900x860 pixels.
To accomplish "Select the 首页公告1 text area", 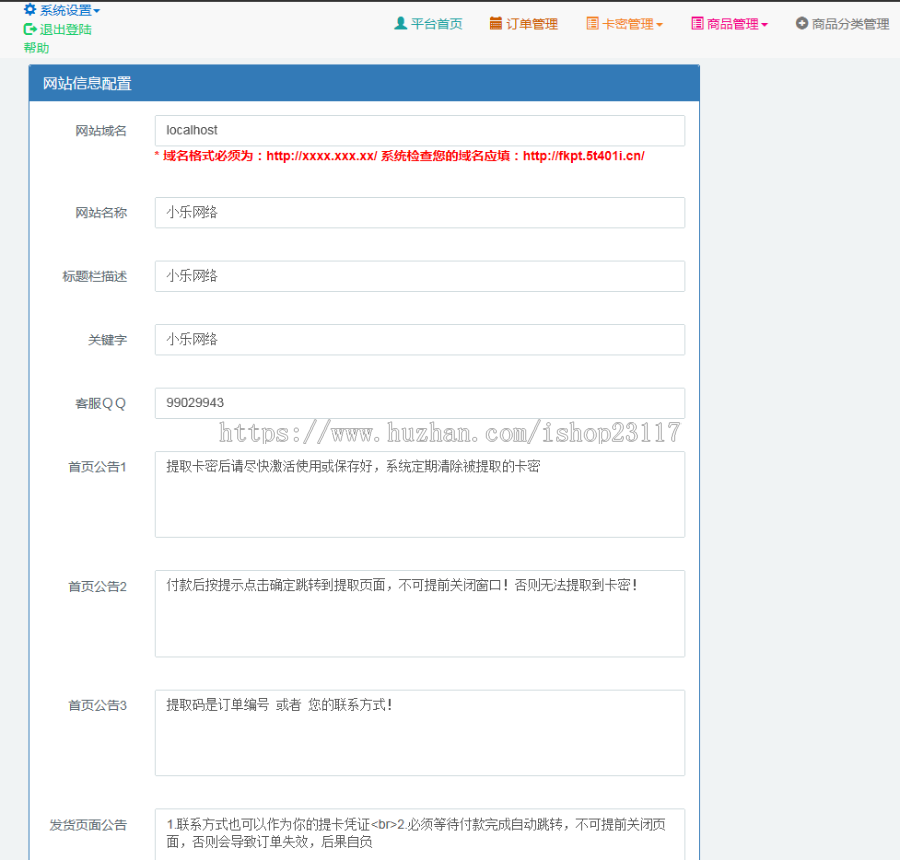I will click(418, 493).
